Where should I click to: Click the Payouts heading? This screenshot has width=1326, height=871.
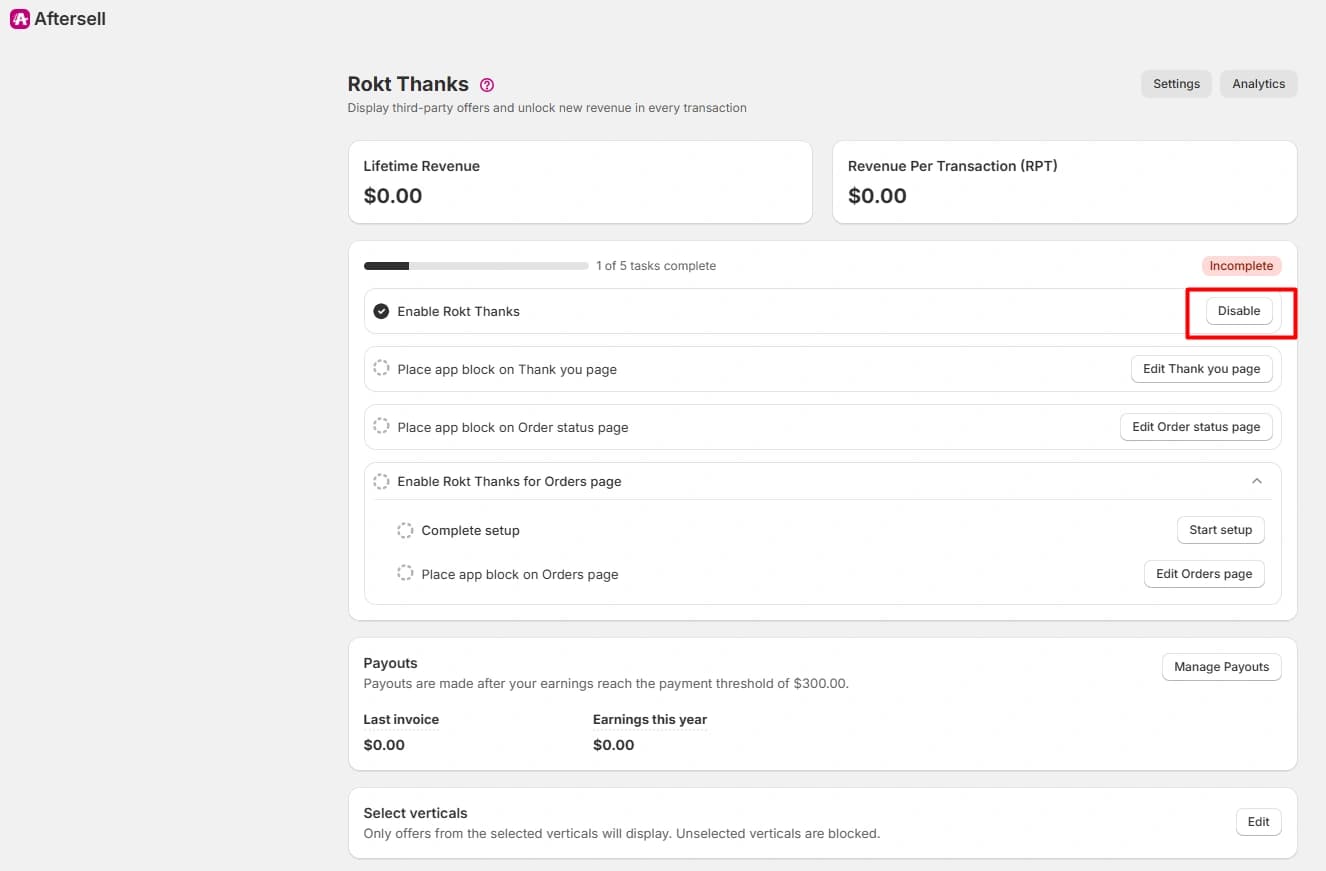pyautogui.click(x=391, y=663)
